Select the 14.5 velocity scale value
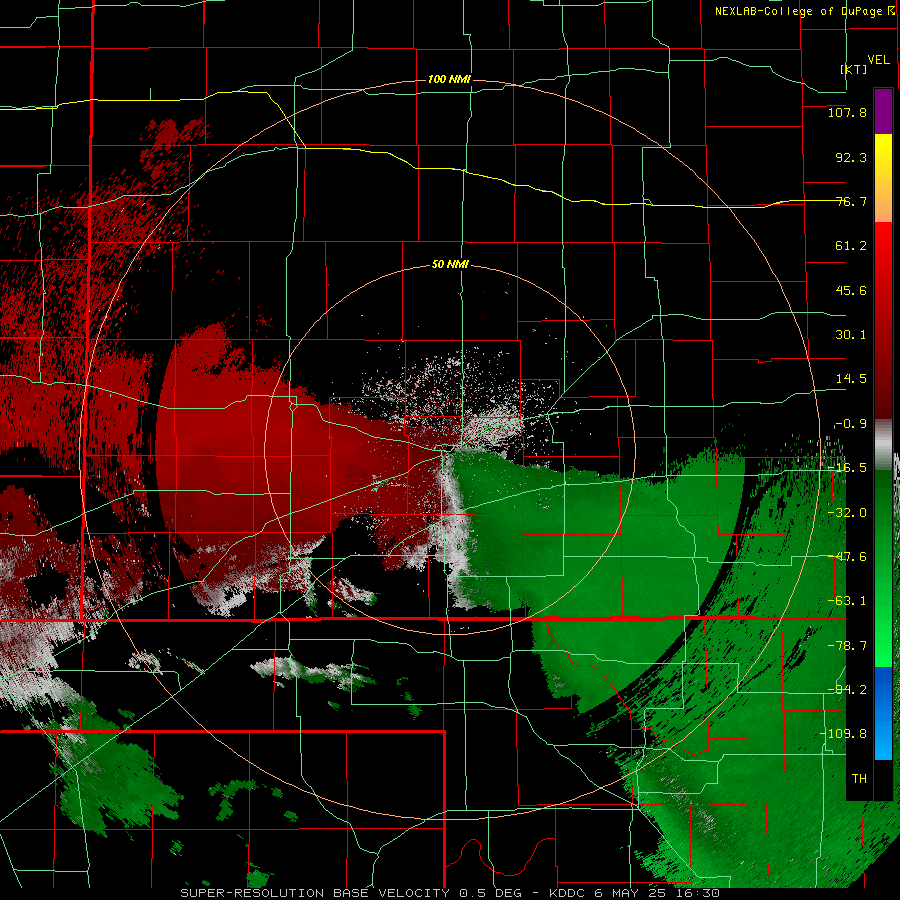Screen dimensions: 900x900 (x=851, y=379)
